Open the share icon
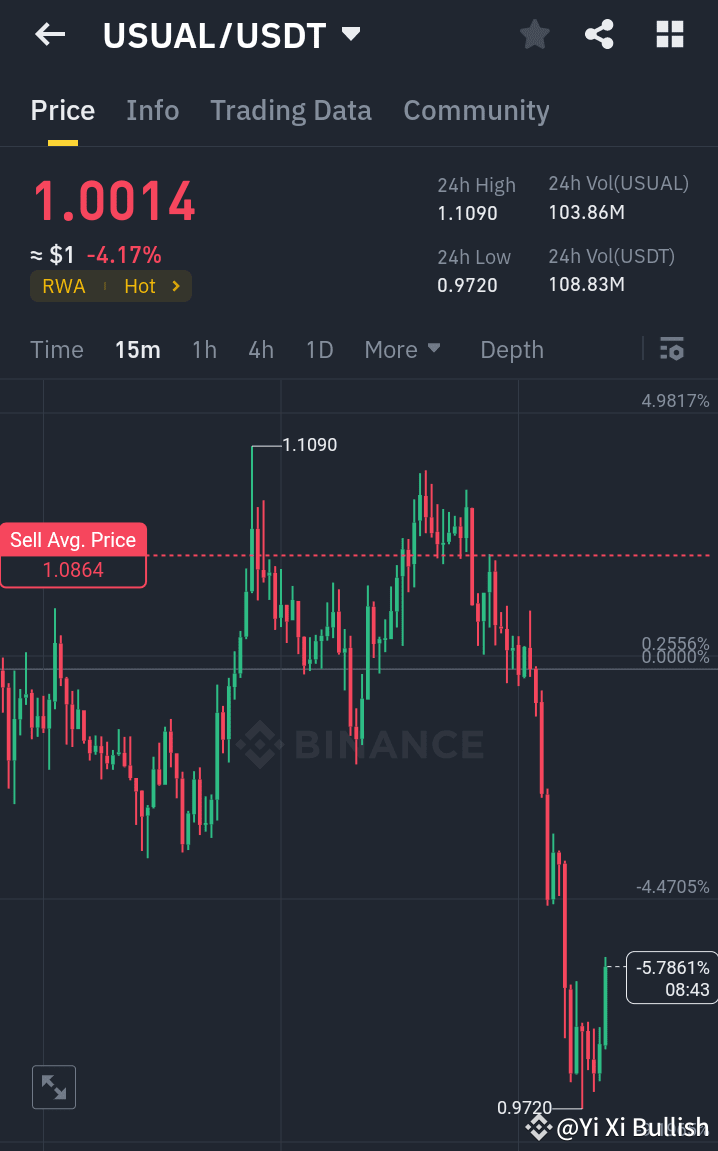Viewport: 718px width, 1151px height. click(x=599, y=34)
